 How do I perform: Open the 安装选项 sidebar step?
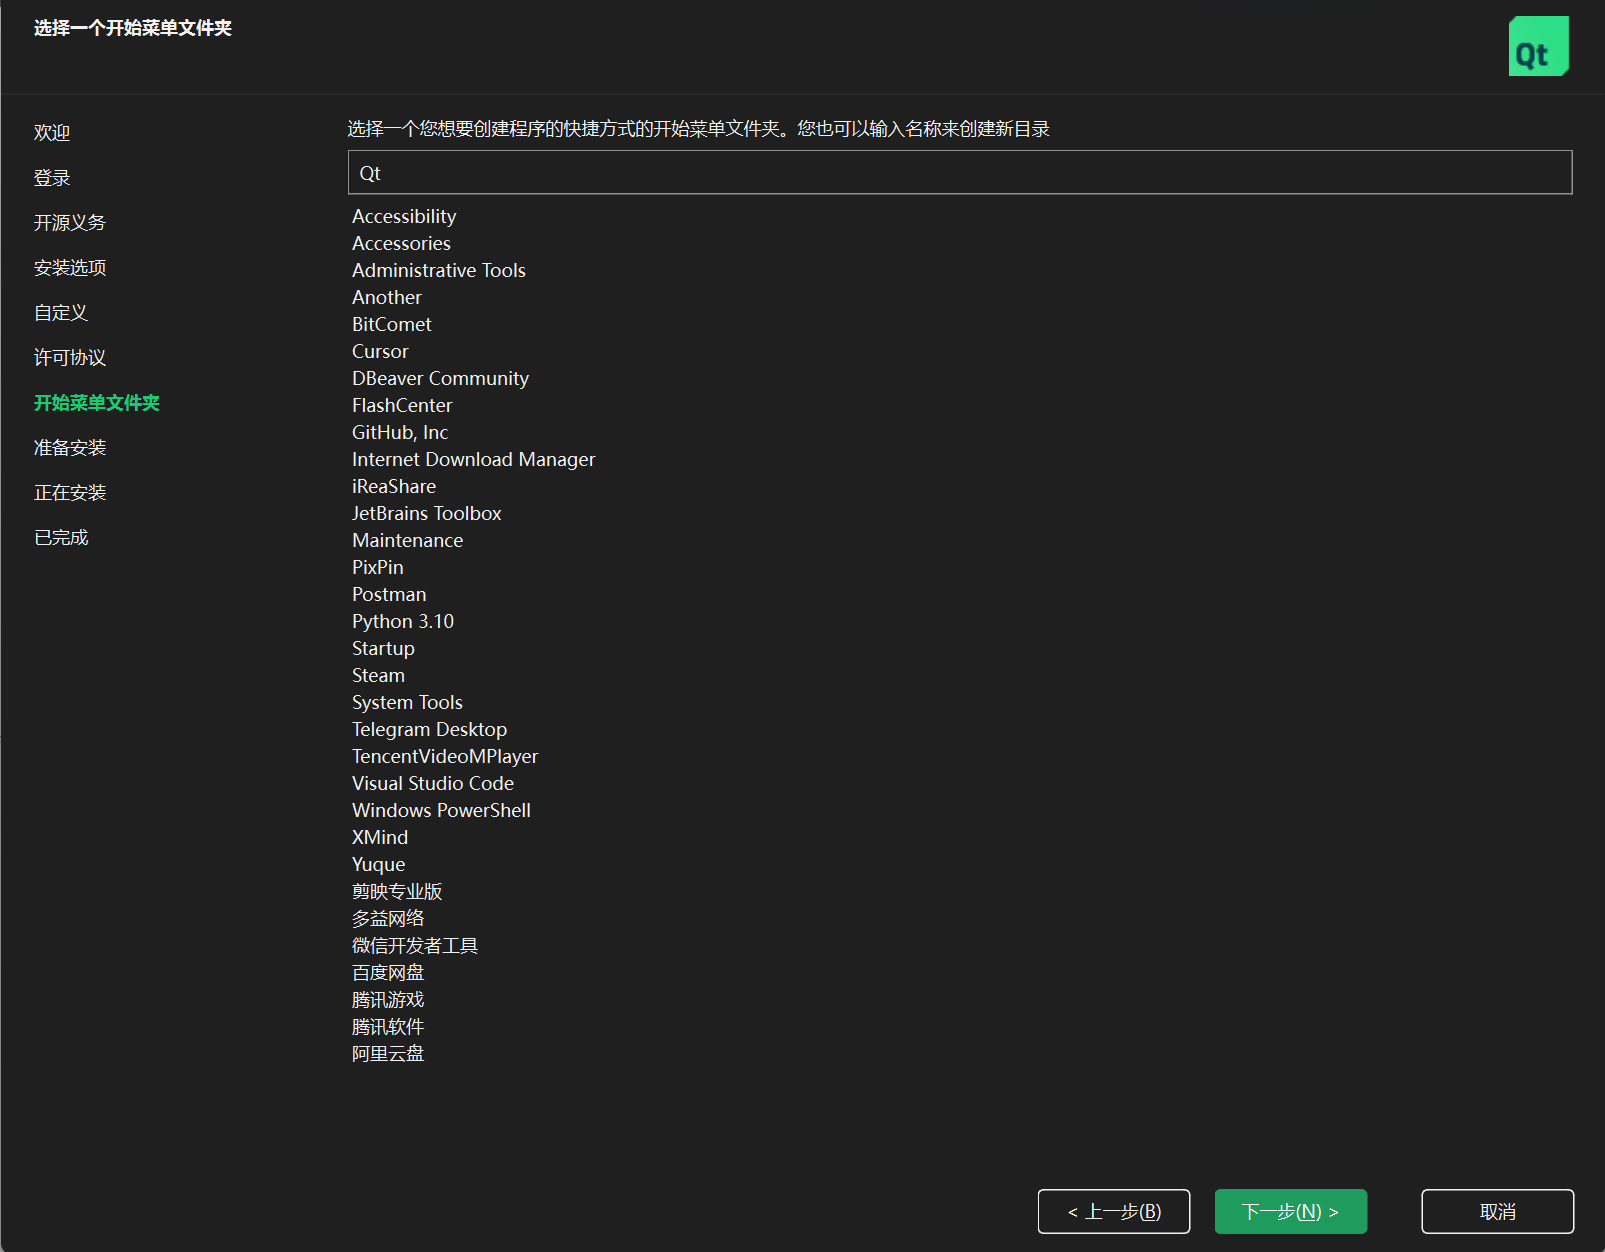[x=68, y=267]
